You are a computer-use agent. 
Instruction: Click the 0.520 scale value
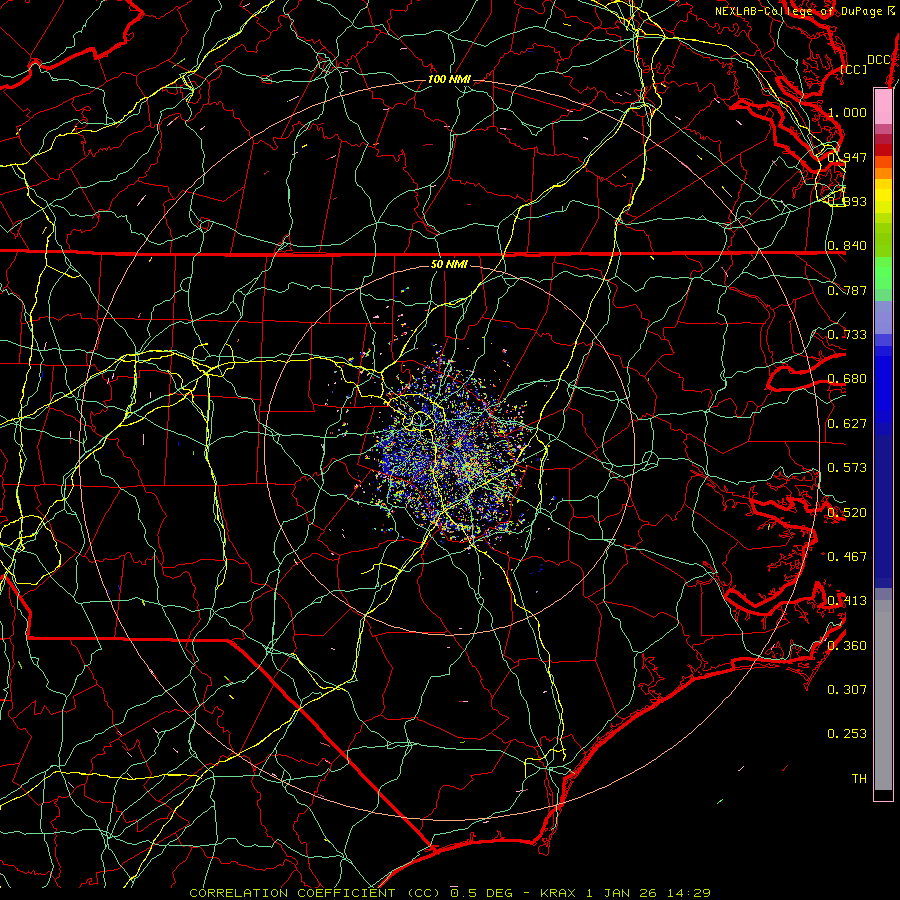pyautogui.click(x=847, y=513)
